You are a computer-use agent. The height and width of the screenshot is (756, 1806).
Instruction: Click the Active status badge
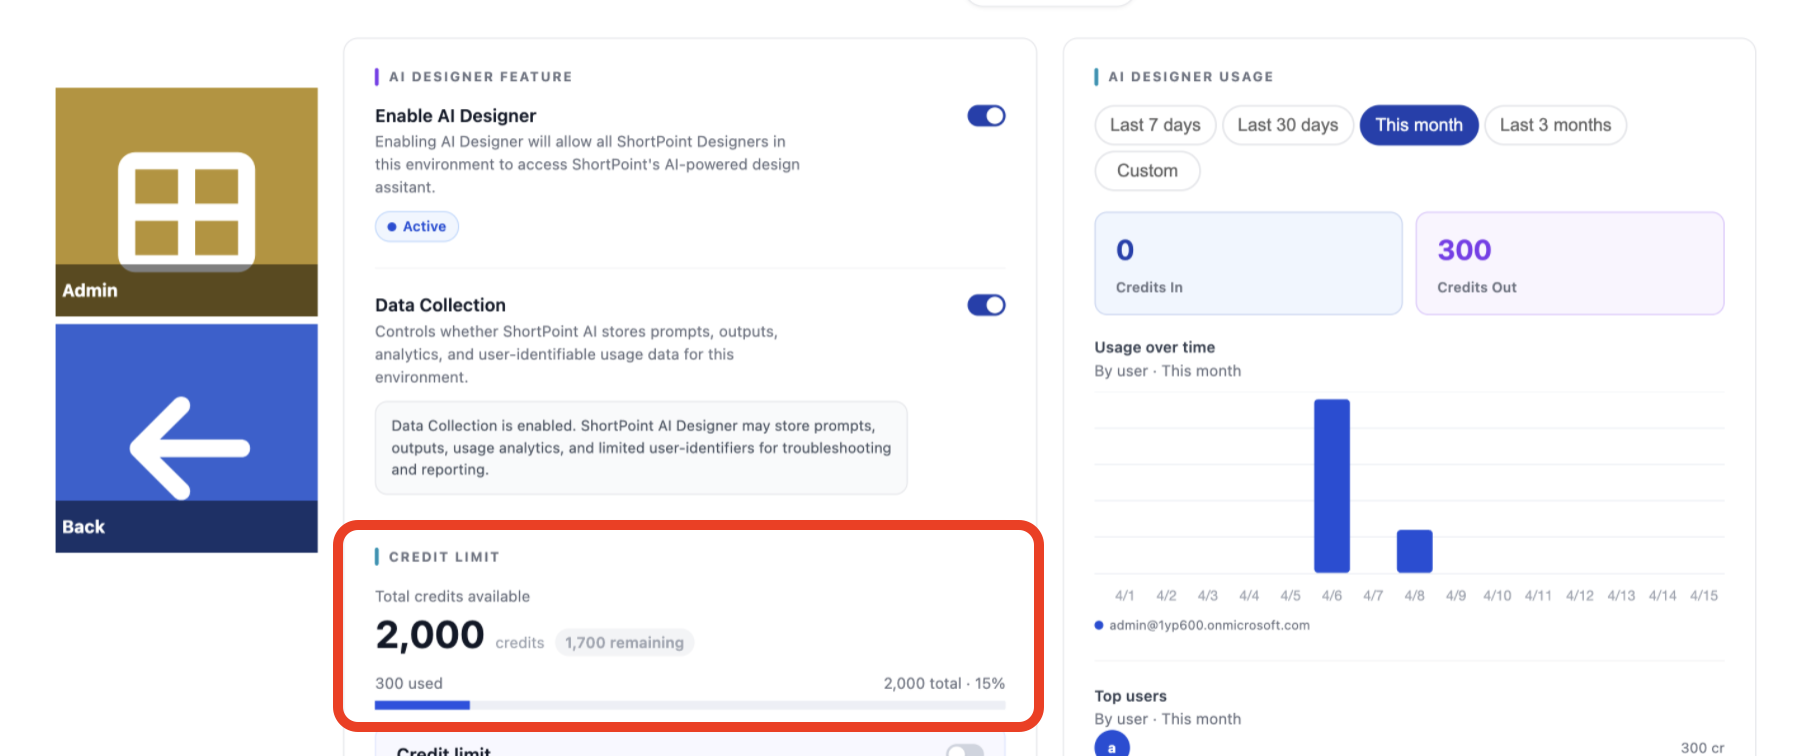pyautogui.click(x=417, y=227)
